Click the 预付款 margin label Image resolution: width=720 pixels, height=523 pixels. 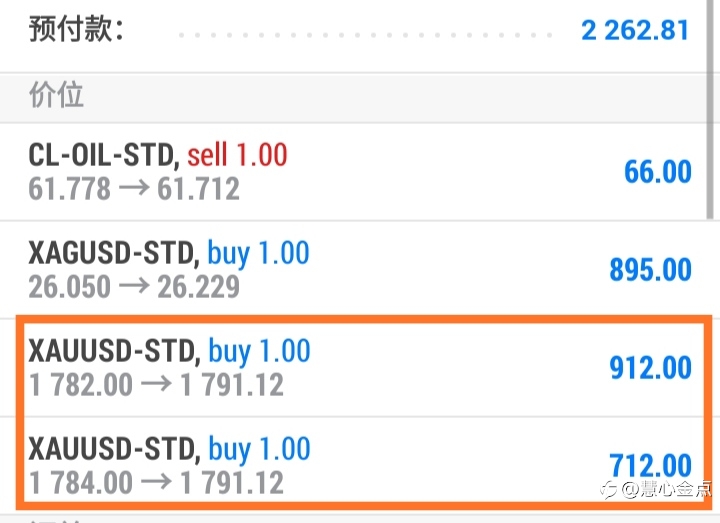point(76,29)
